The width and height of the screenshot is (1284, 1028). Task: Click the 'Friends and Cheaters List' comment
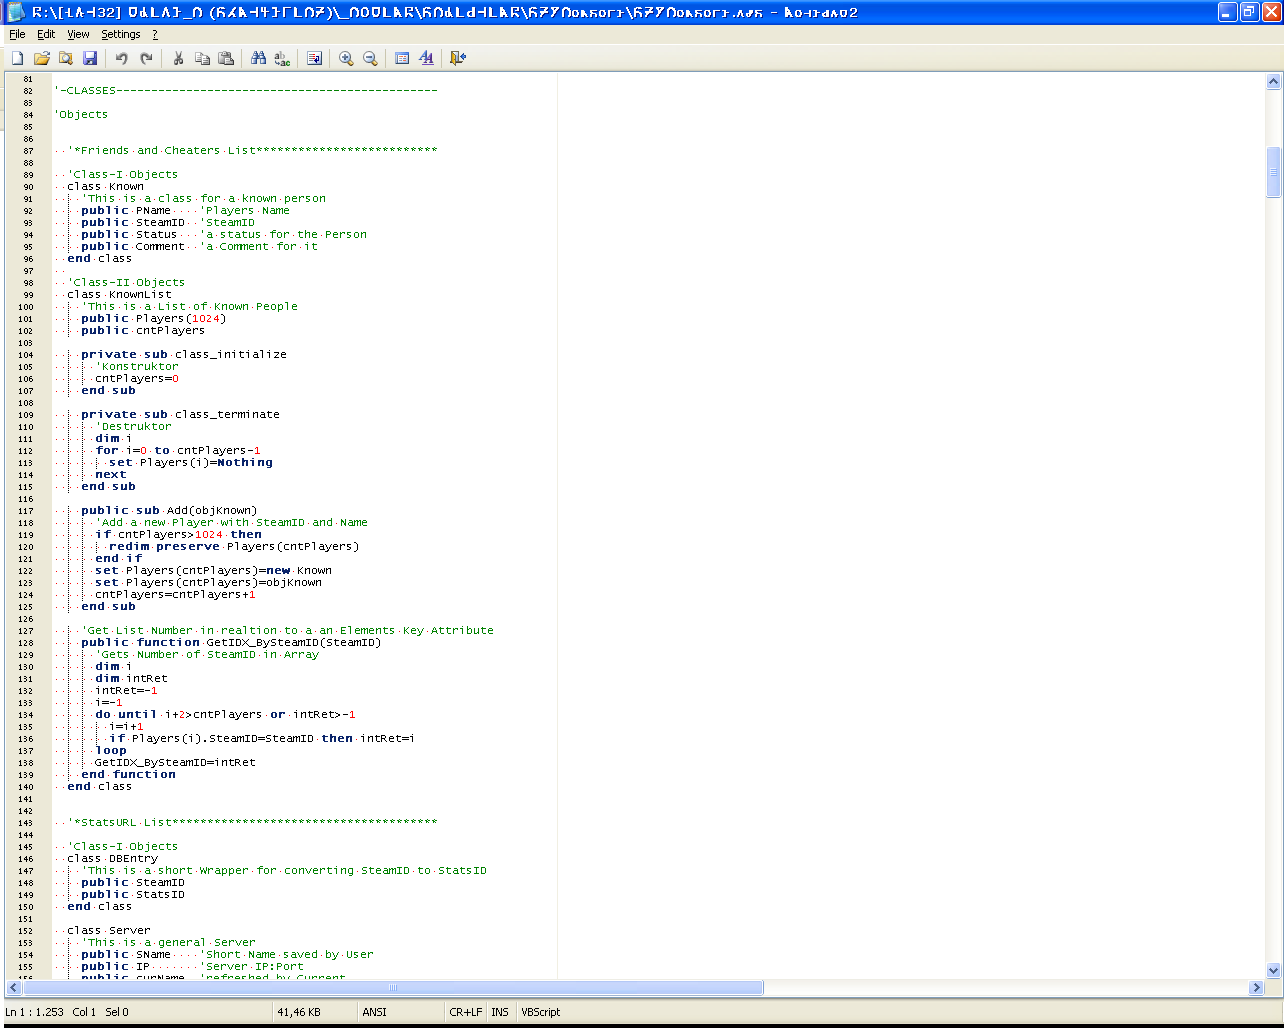tap(252, 150)
